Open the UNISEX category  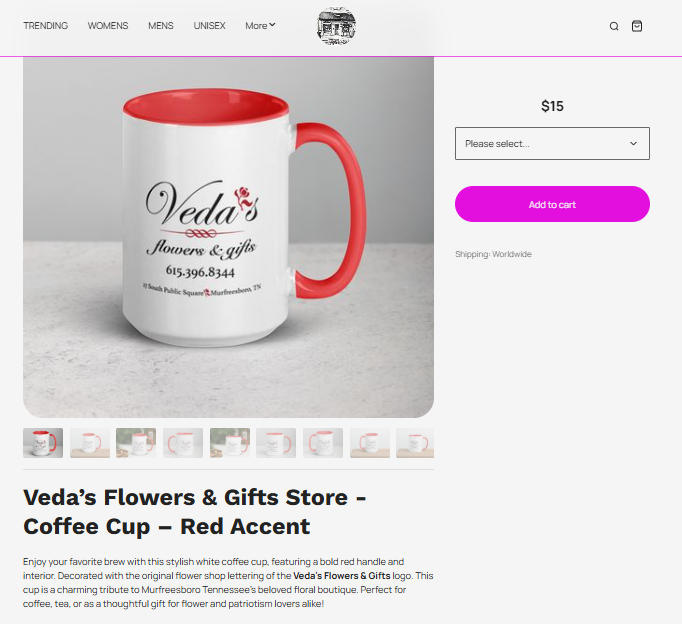click(x=209, y=26)
